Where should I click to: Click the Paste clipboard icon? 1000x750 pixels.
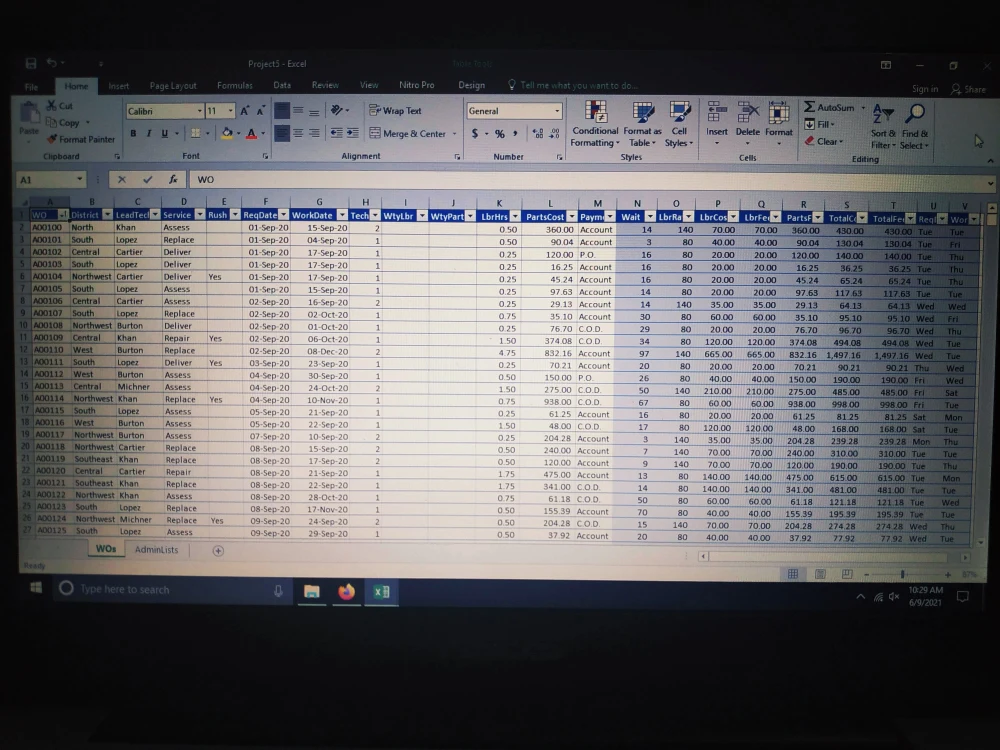pos(29,113)
